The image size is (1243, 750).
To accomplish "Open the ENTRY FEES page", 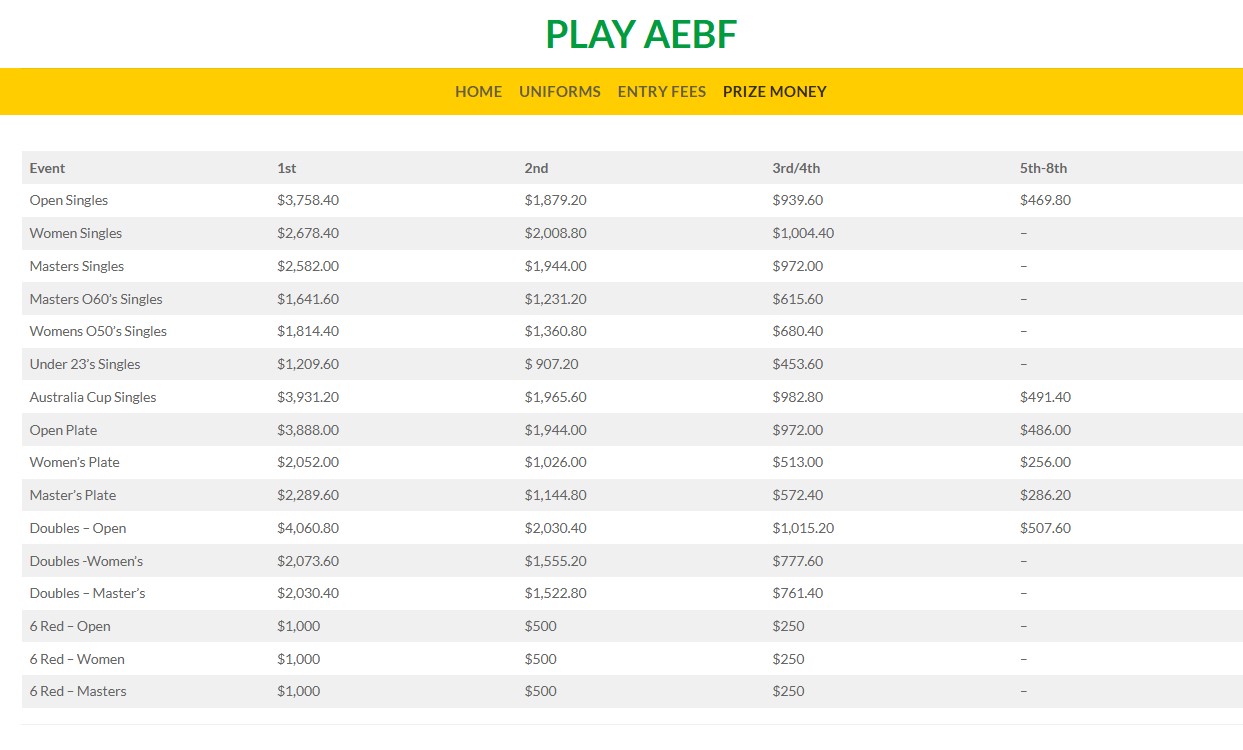I will pyautogui.click(x=662, y=92).
